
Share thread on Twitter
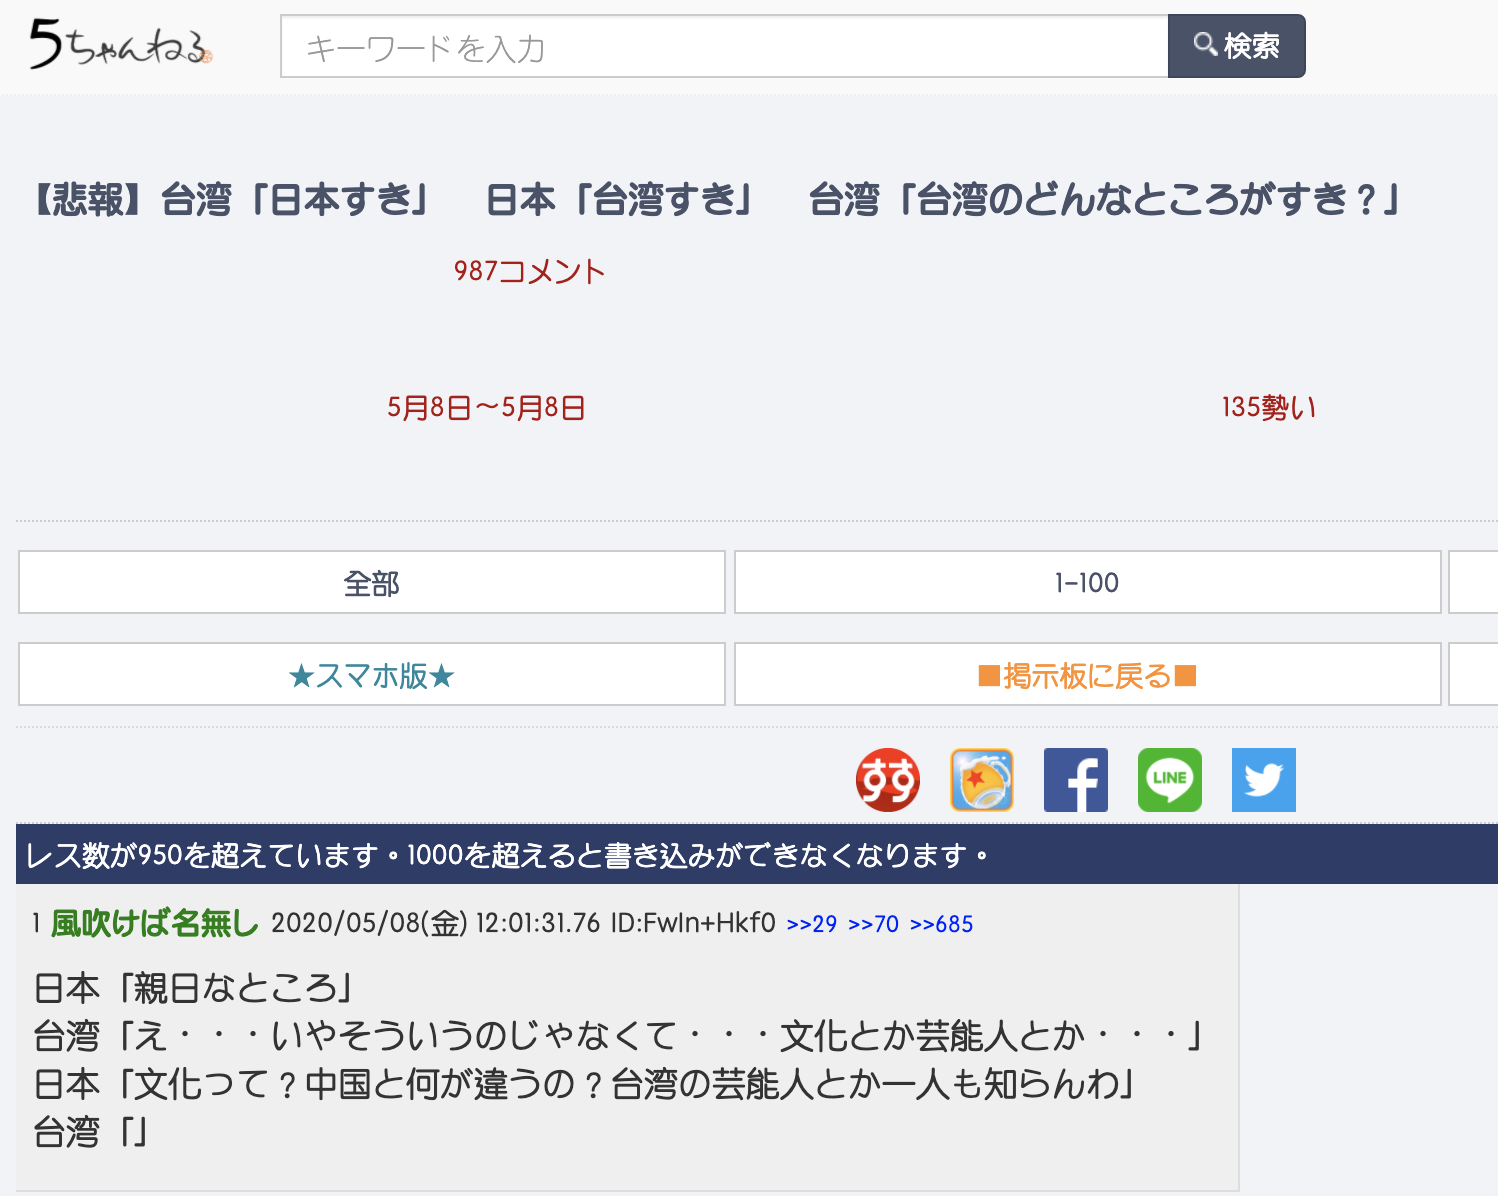1264,780
